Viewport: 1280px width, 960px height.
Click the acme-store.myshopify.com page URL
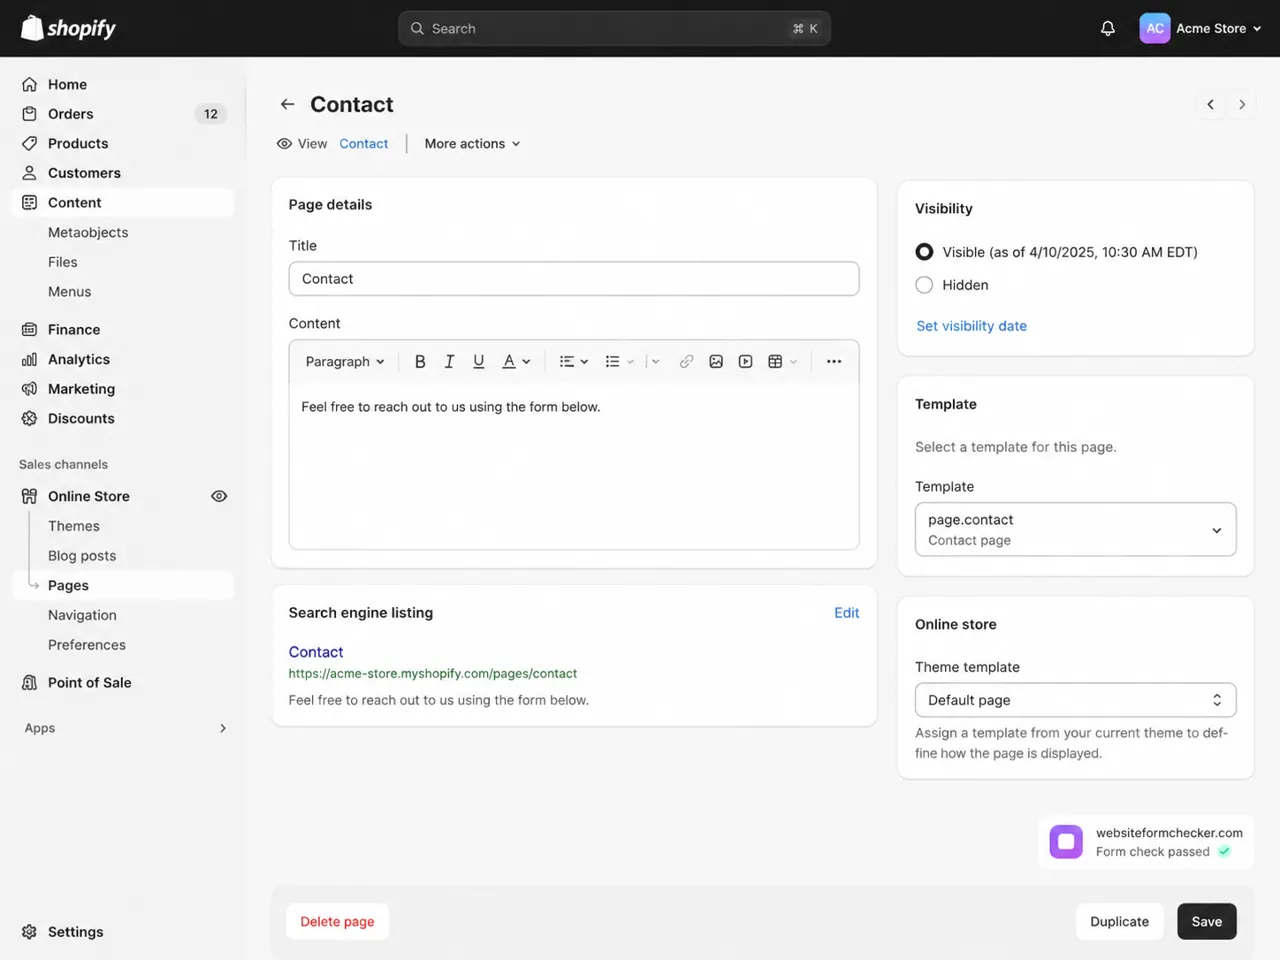tap(433, 674)
